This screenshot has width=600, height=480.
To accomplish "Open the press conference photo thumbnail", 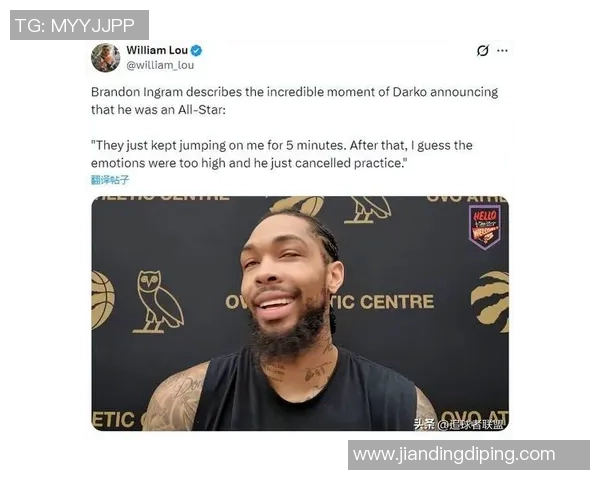I will pos(300,313).
